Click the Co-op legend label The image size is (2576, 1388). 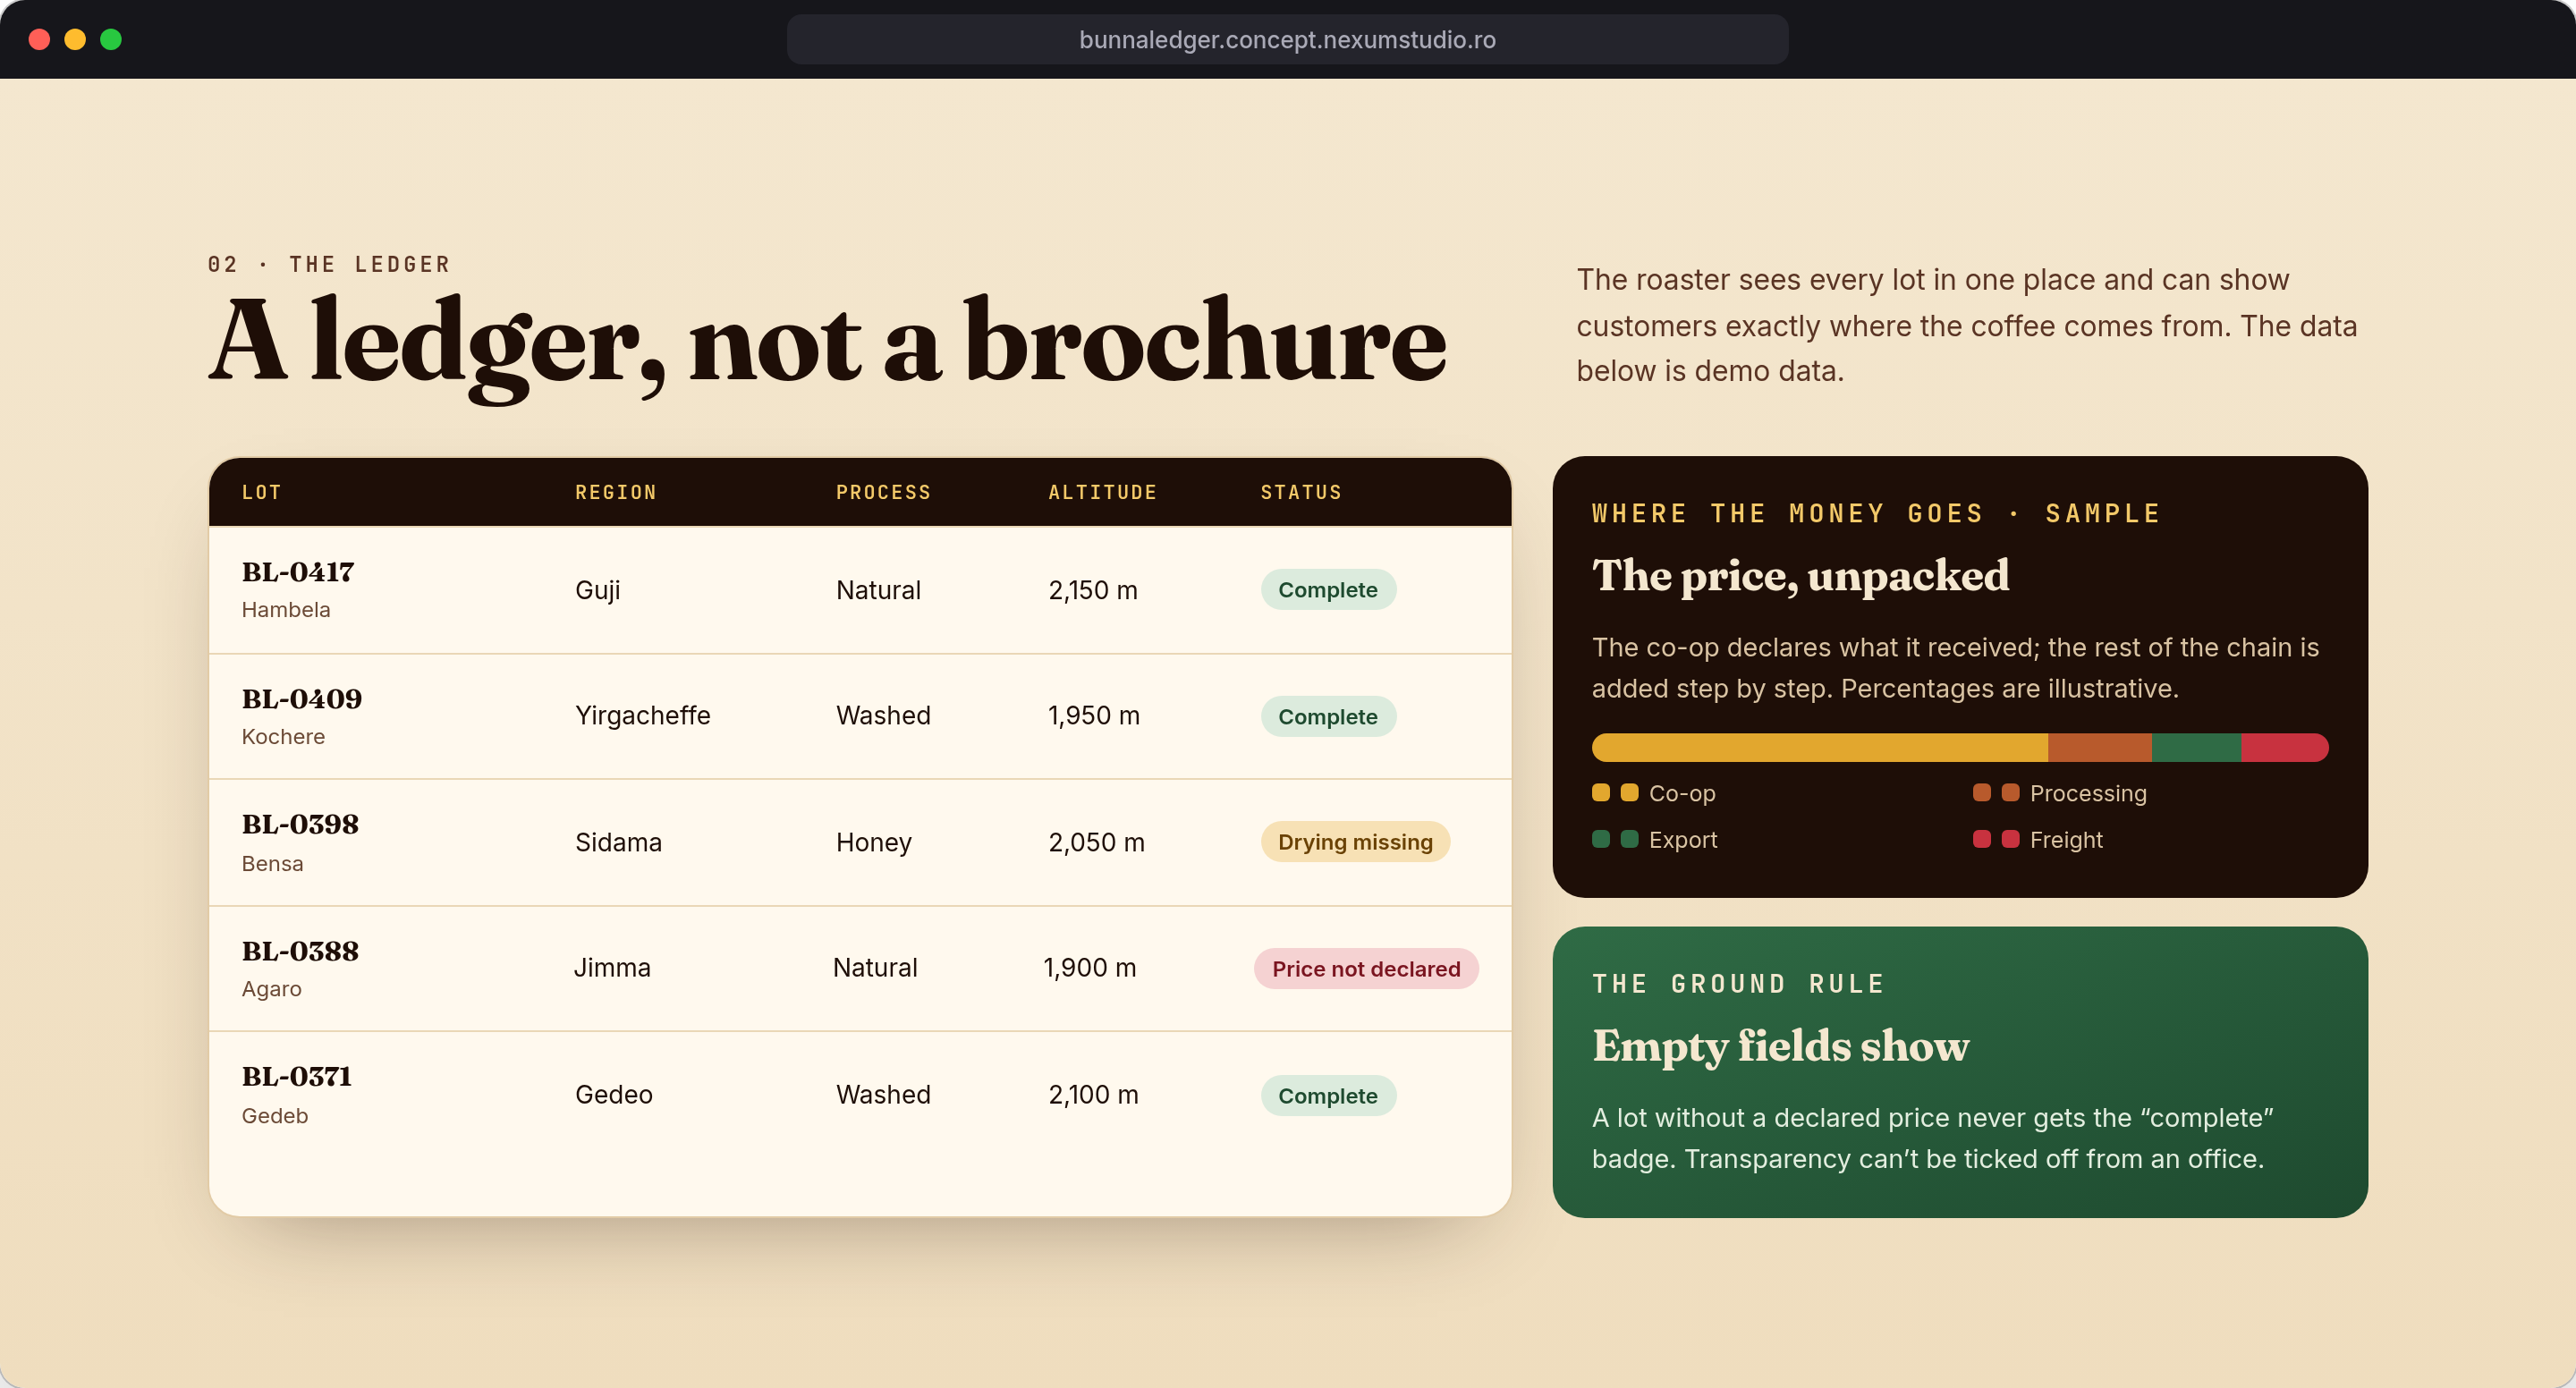[x=1681, y=793]
